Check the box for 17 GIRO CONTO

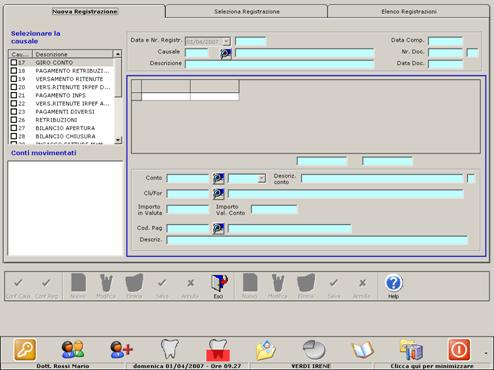(14, 62)
